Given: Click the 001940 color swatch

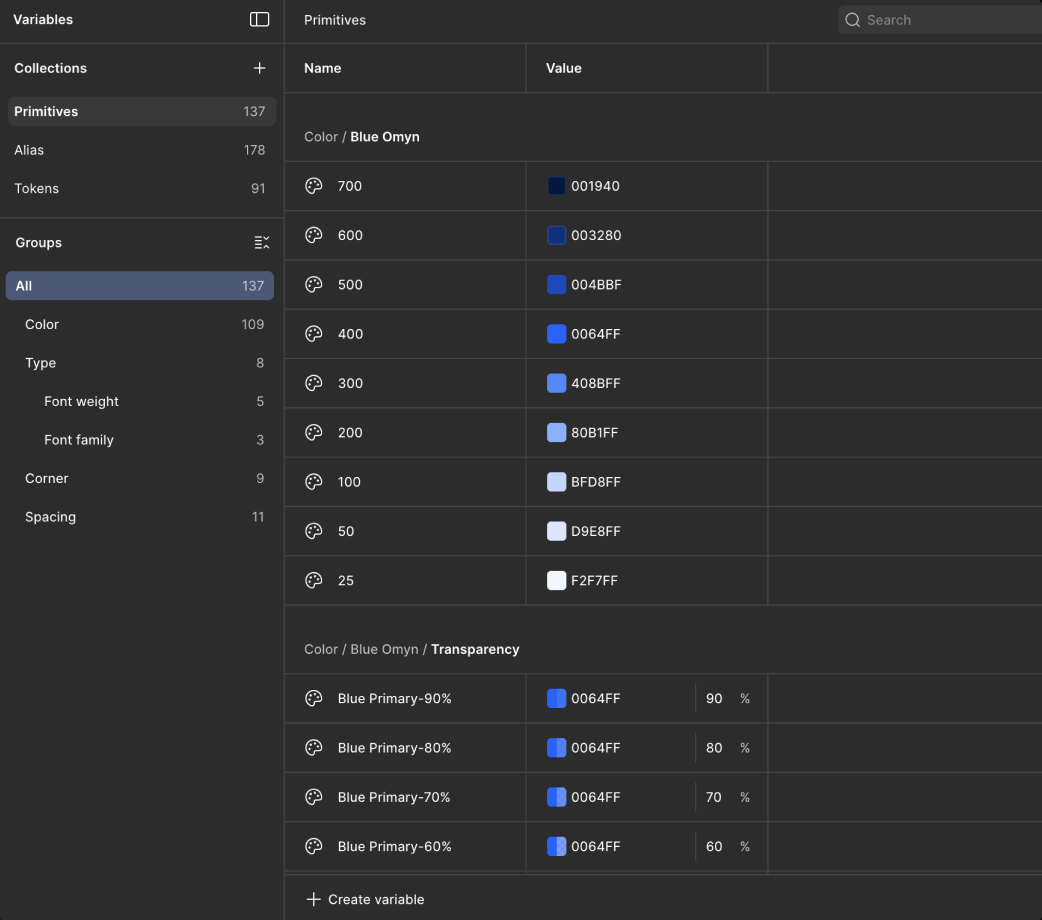Looking at the screenshot, I should pyautogui.click(x=557, y=186).
